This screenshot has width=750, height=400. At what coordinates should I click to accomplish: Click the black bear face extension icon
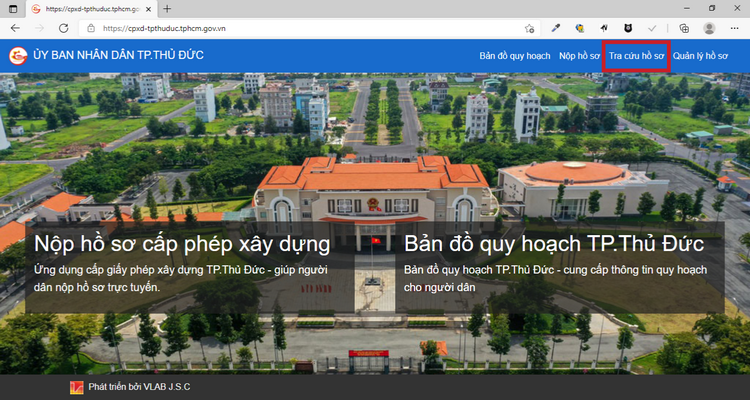point(628,28)
